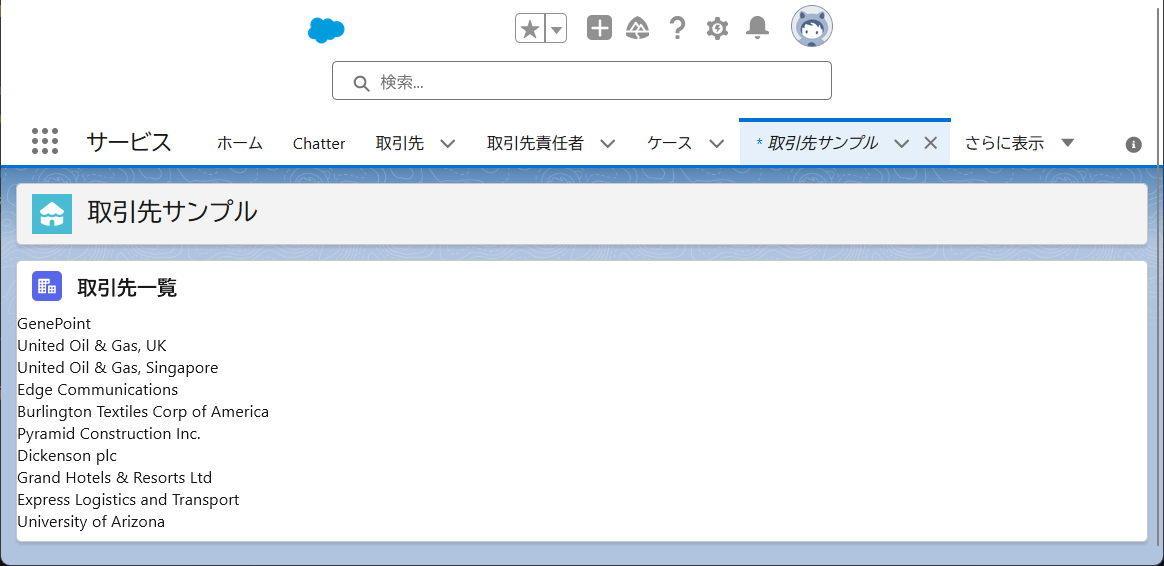Select GenePoint in the account list
The width and height of the screenshot is (1164, 566).
pos(54,324)
